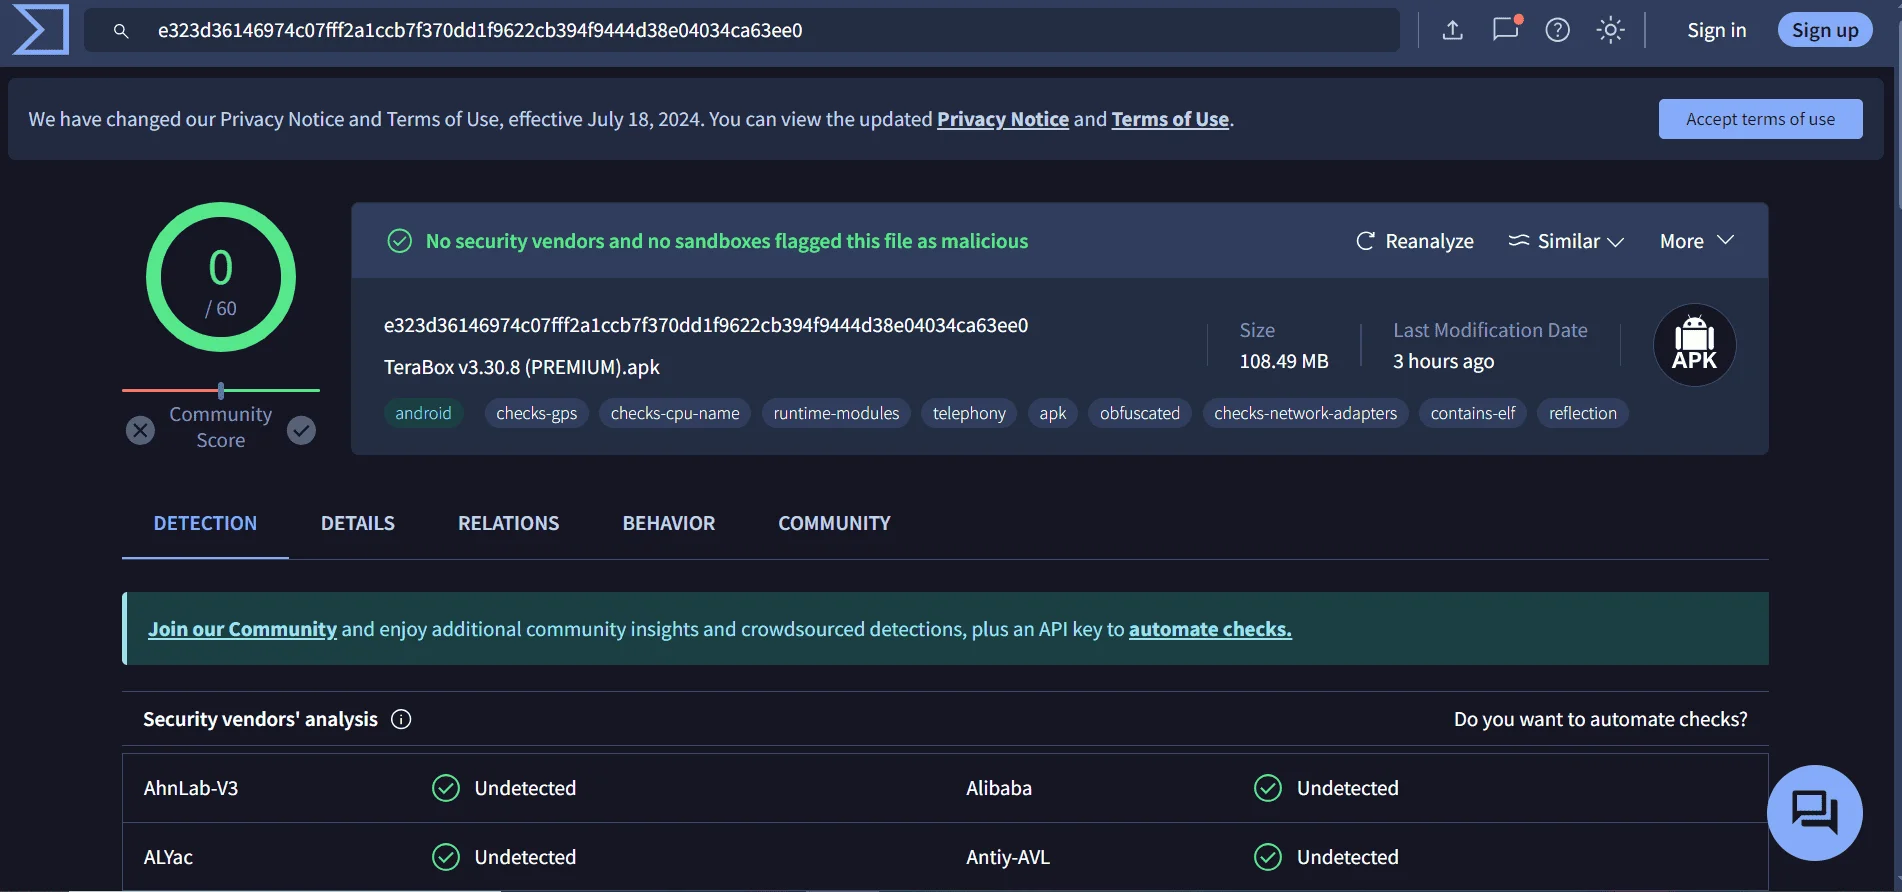Click the green check icon in the no-detections banner
Screen dimensions: 1902x892
tap(399, 241)
